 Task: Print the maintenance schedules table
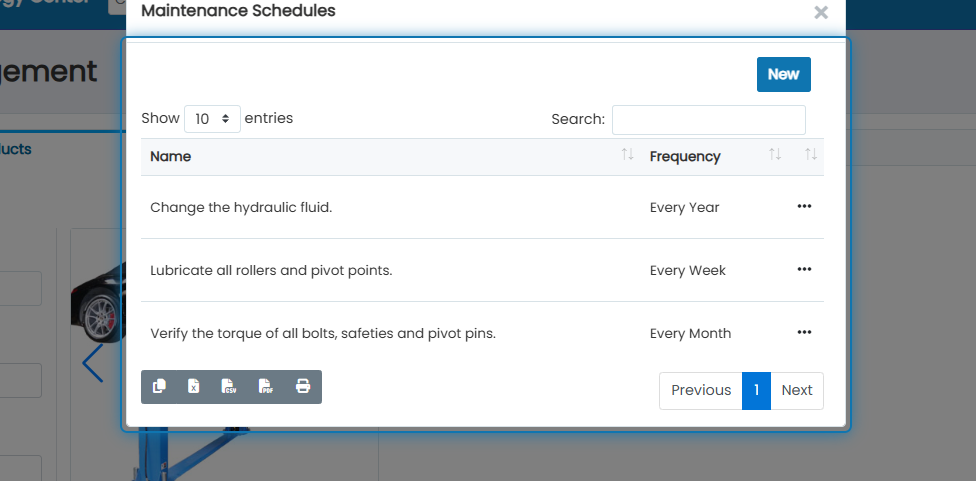303,386
